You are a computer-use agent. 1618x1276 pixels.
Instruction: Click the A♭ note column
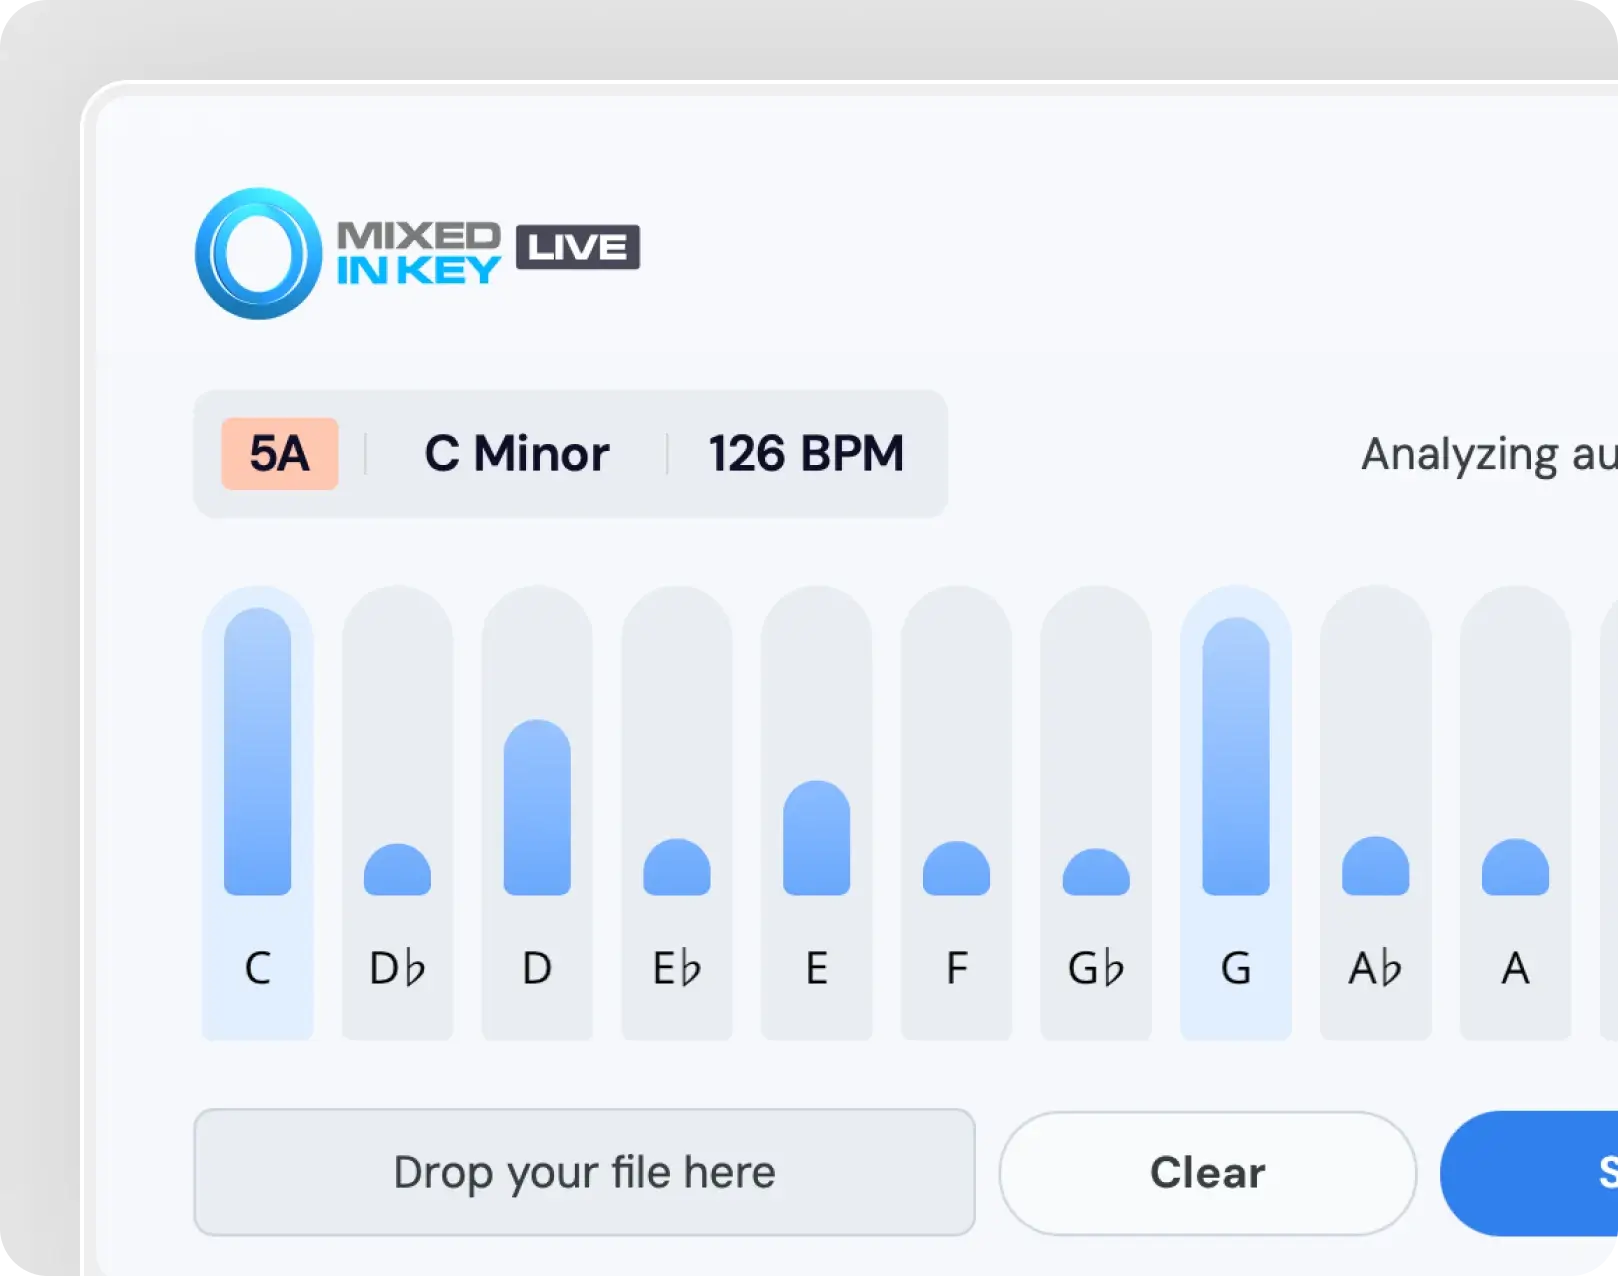1375,812
